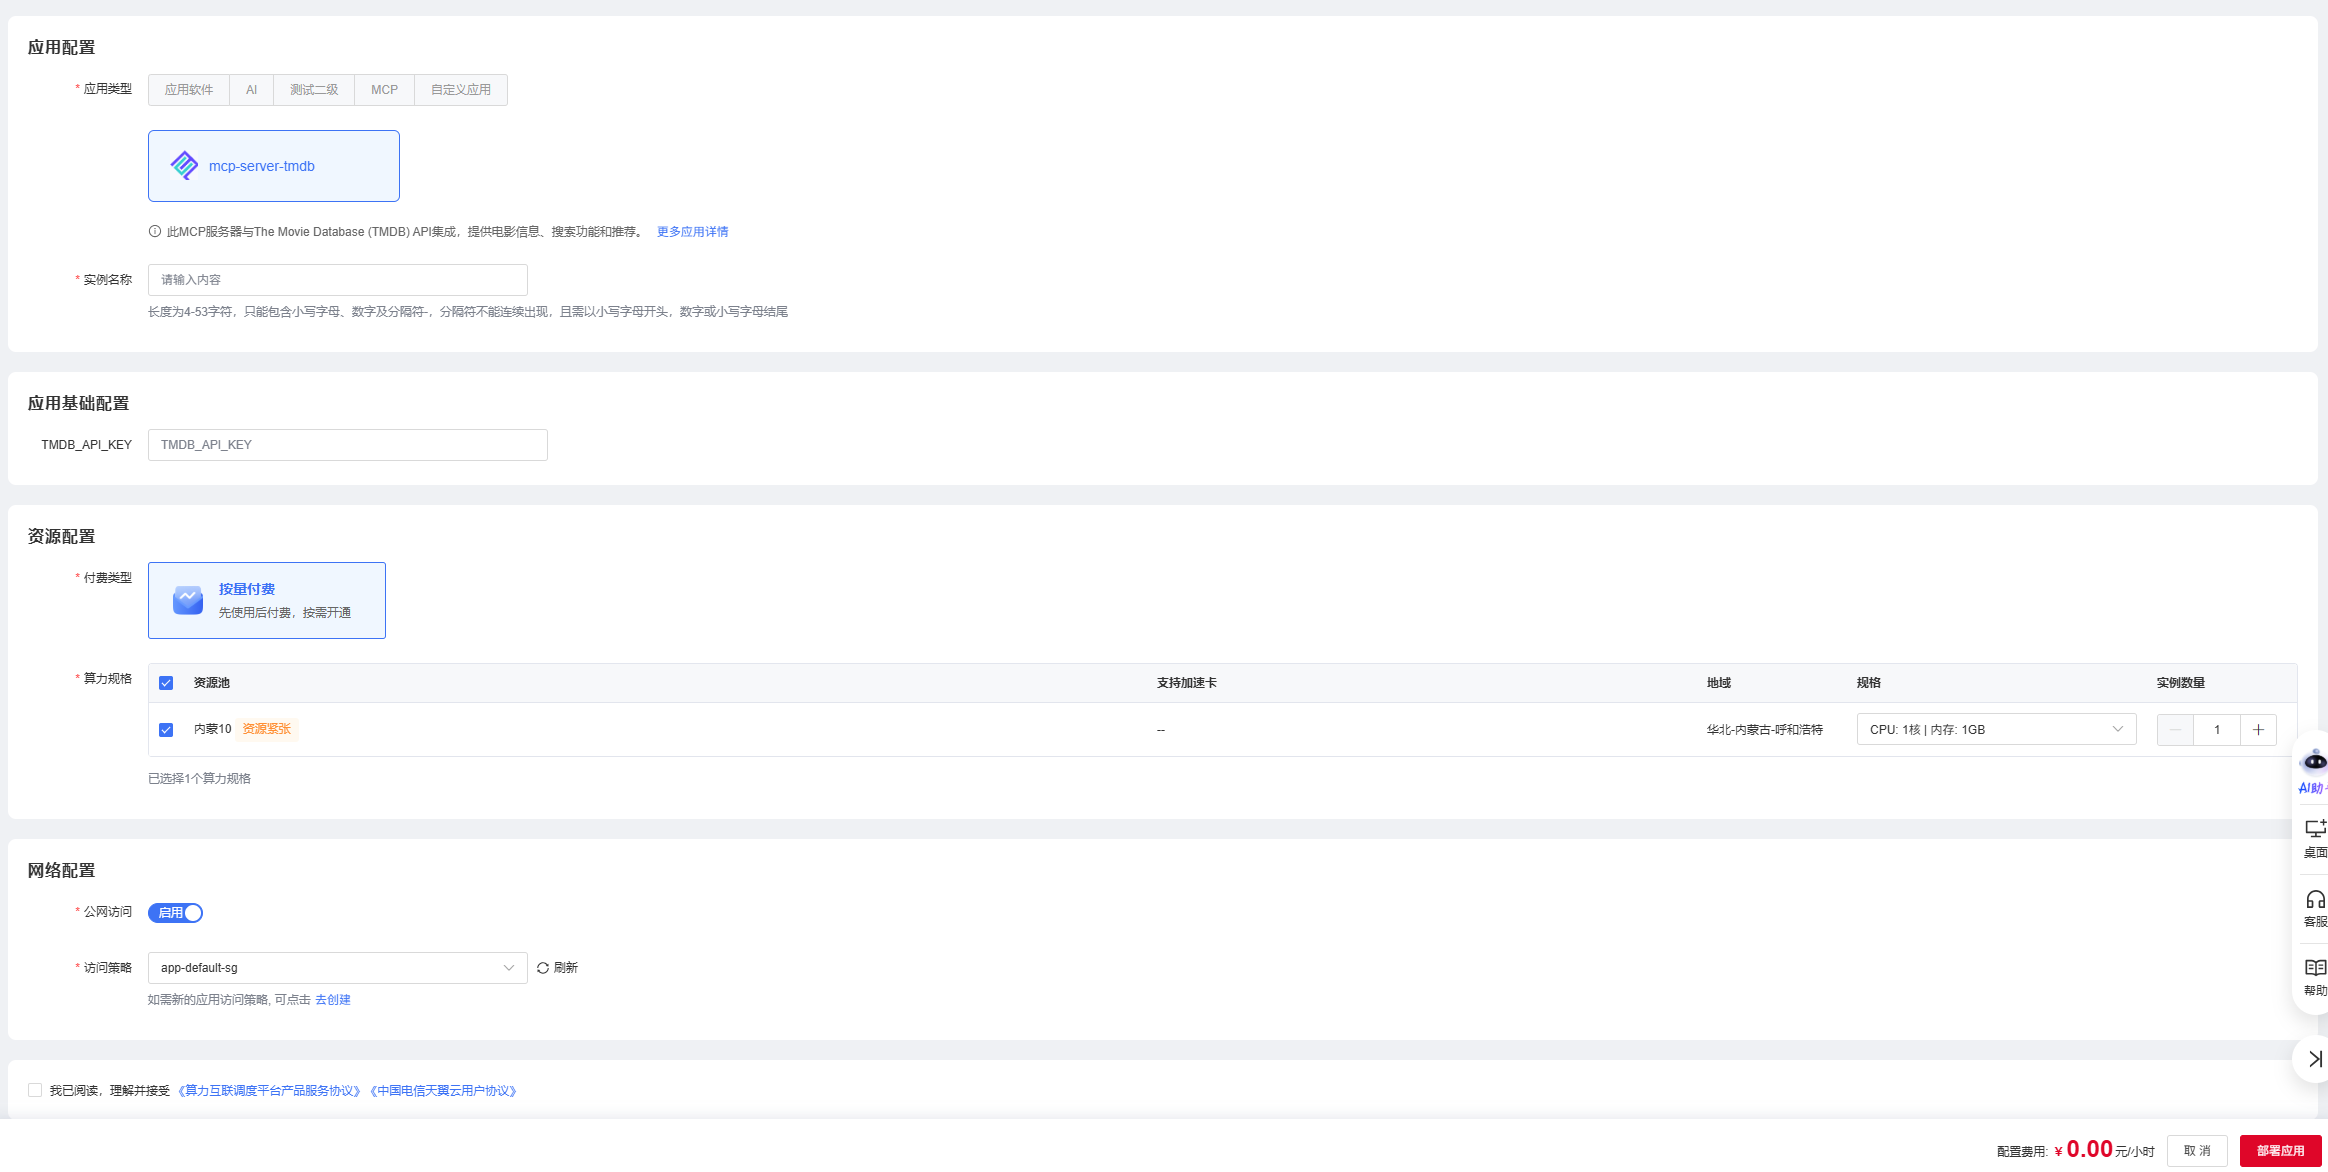Open the app-default-sg access policy dropdown
Screen dimensions: 2328x1172
point(337,968)
